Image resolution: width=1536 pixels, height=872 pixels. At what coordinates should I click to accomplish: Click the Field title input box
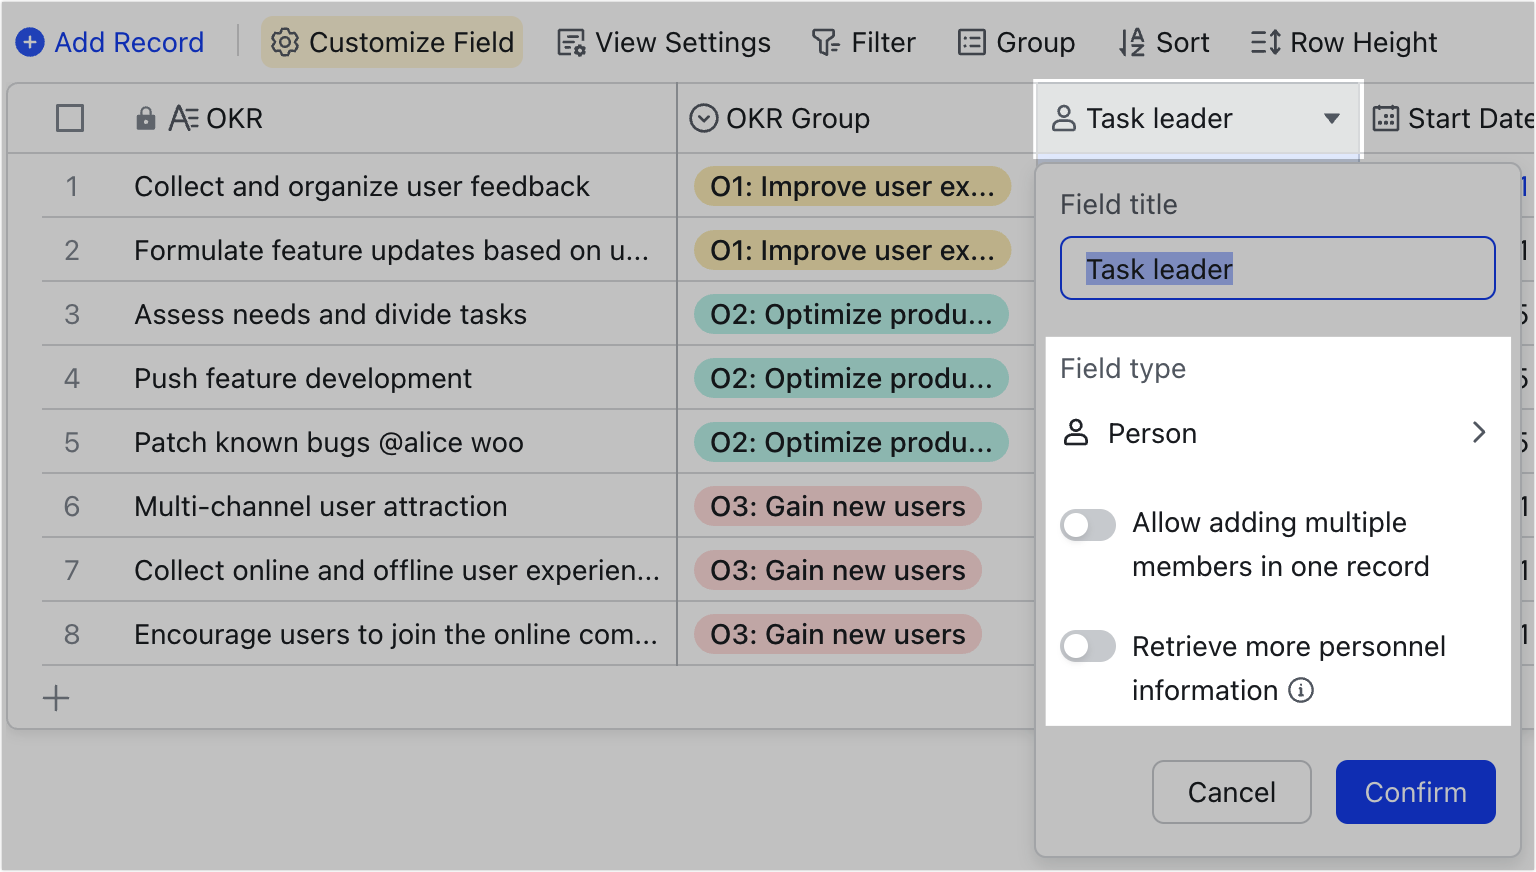[1278, 268]
